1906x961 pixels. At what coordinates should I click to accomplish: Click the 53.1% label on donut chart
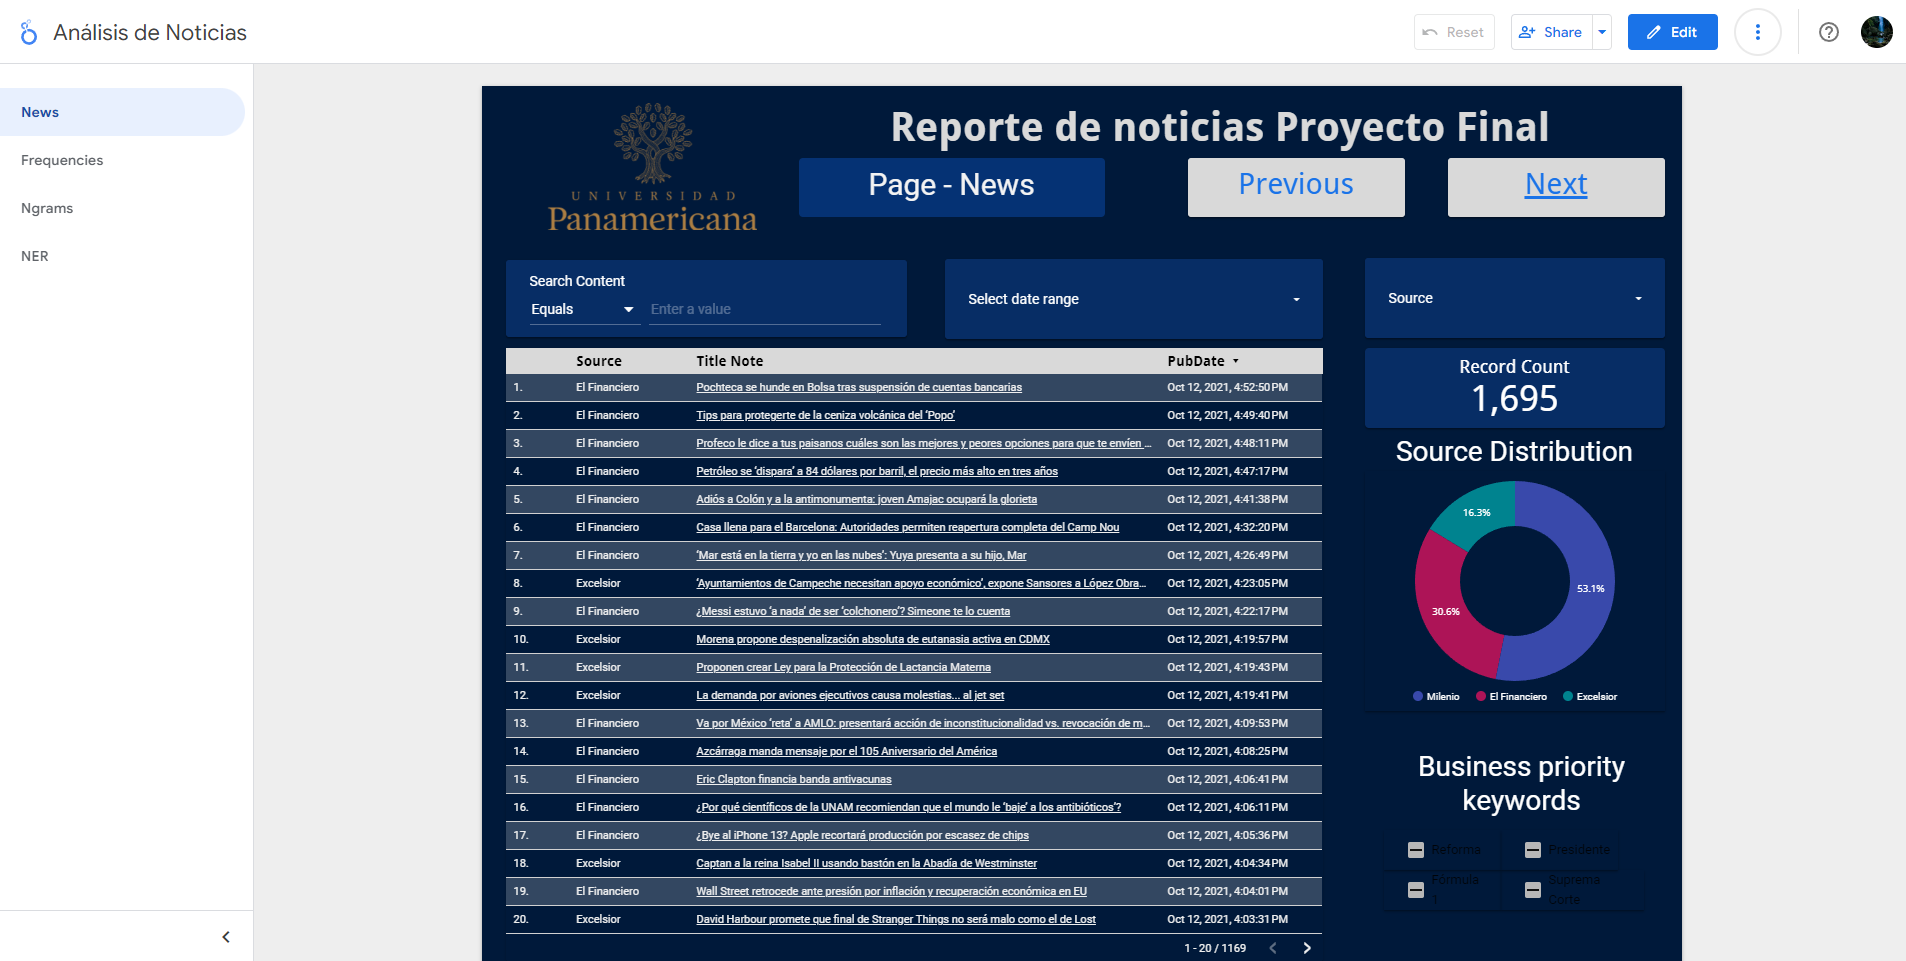pos(1590,588)
